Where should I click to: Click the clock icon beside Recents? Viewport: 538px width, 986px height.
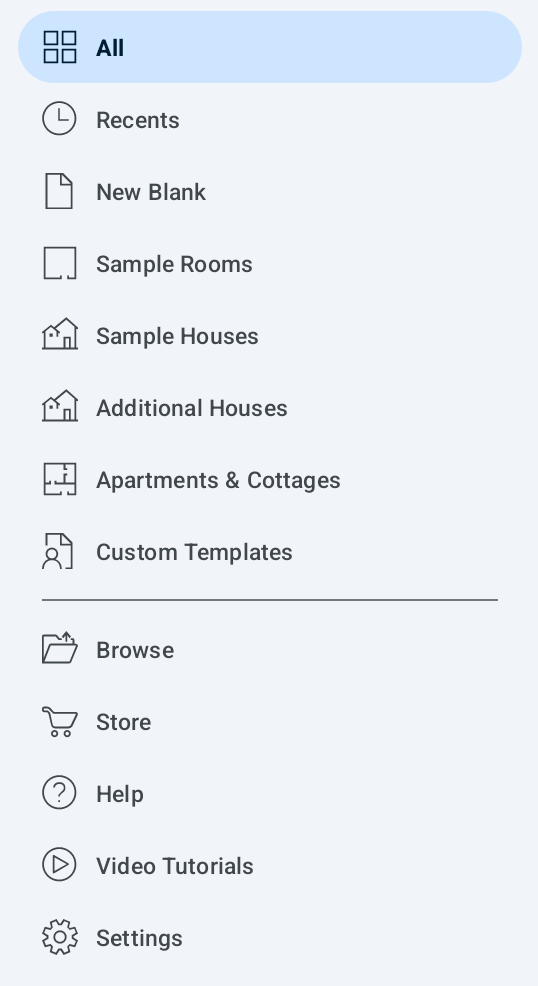(59, 119)
